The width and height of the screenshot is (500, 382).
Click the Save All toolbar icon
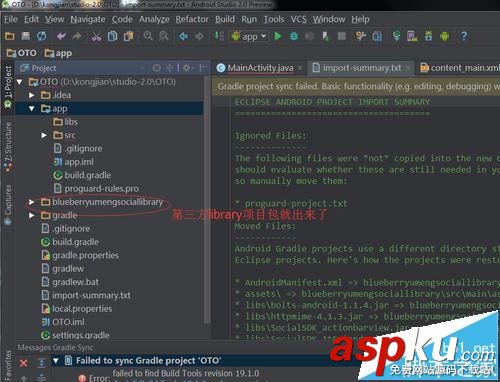click(x=26, y=36)
